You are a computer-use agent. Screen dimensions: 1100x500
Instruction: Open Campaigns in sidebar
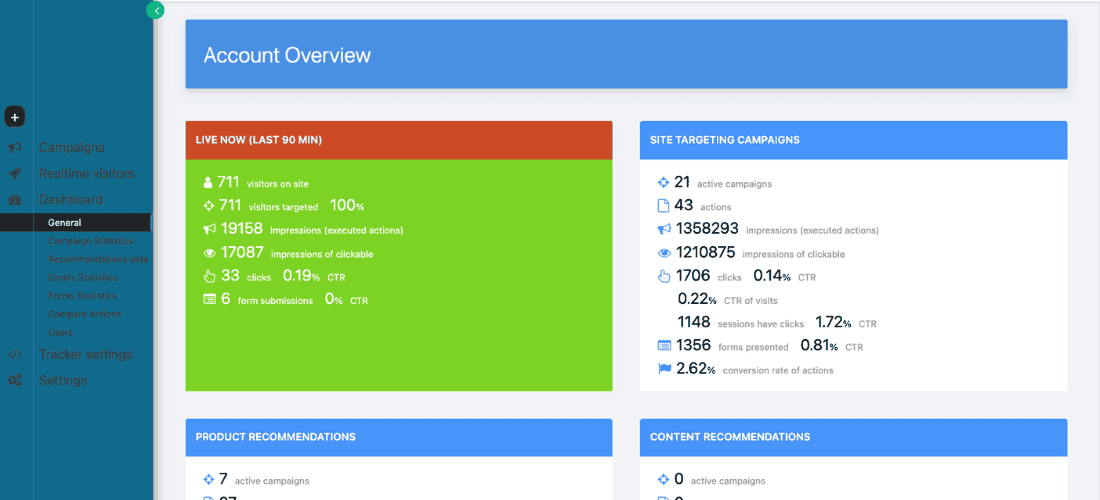(x=72, y=148)
